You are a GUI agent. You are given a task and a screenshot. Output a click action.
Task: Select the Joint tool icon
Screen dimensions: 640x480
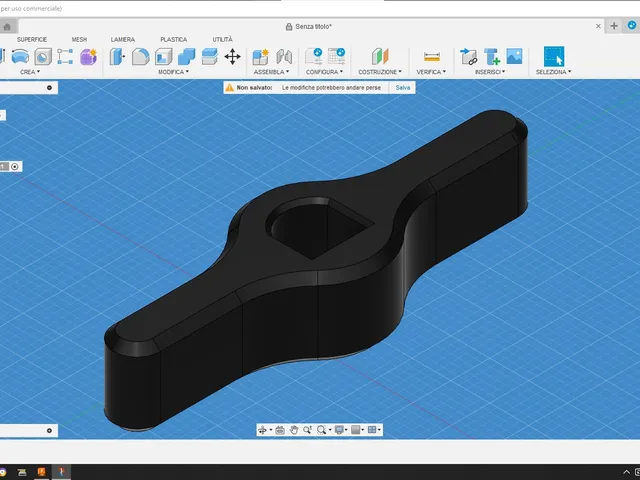(x=284, y=56)
